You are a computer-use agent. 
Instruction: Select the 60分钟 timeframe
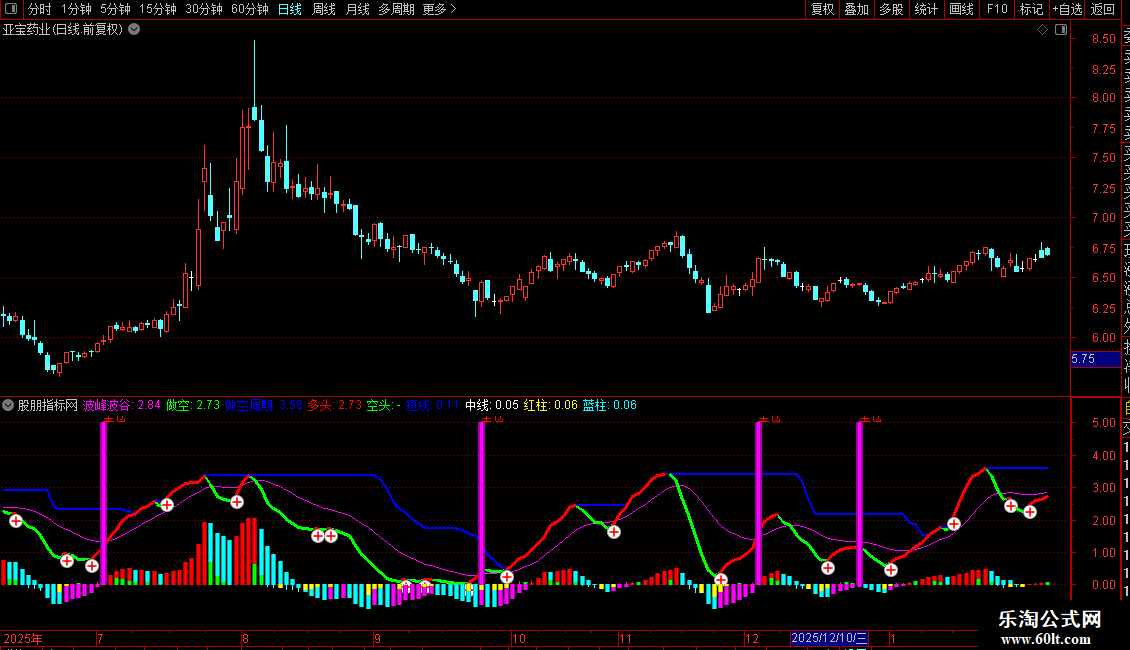click(249, 9)
